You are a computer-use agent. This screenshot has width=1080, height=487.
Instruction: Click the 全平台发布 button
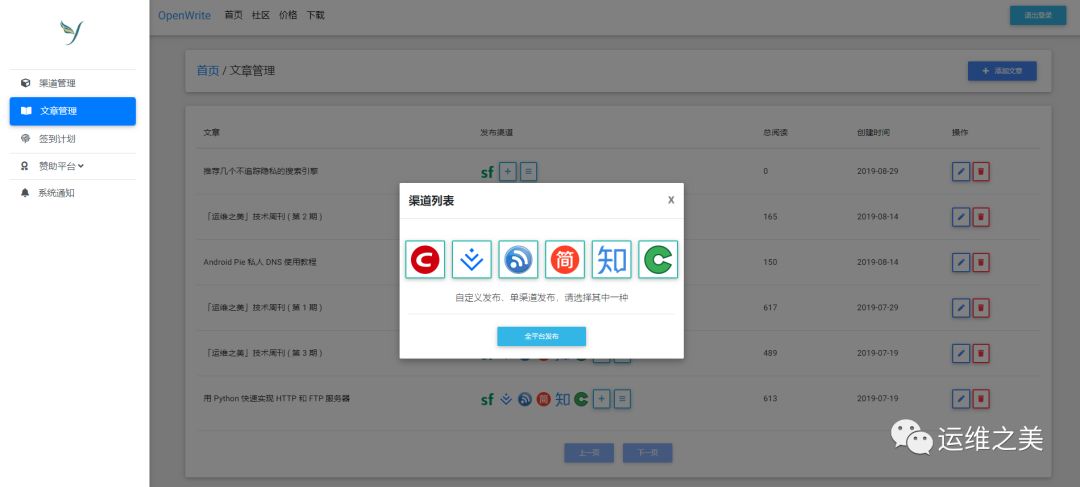541,336
